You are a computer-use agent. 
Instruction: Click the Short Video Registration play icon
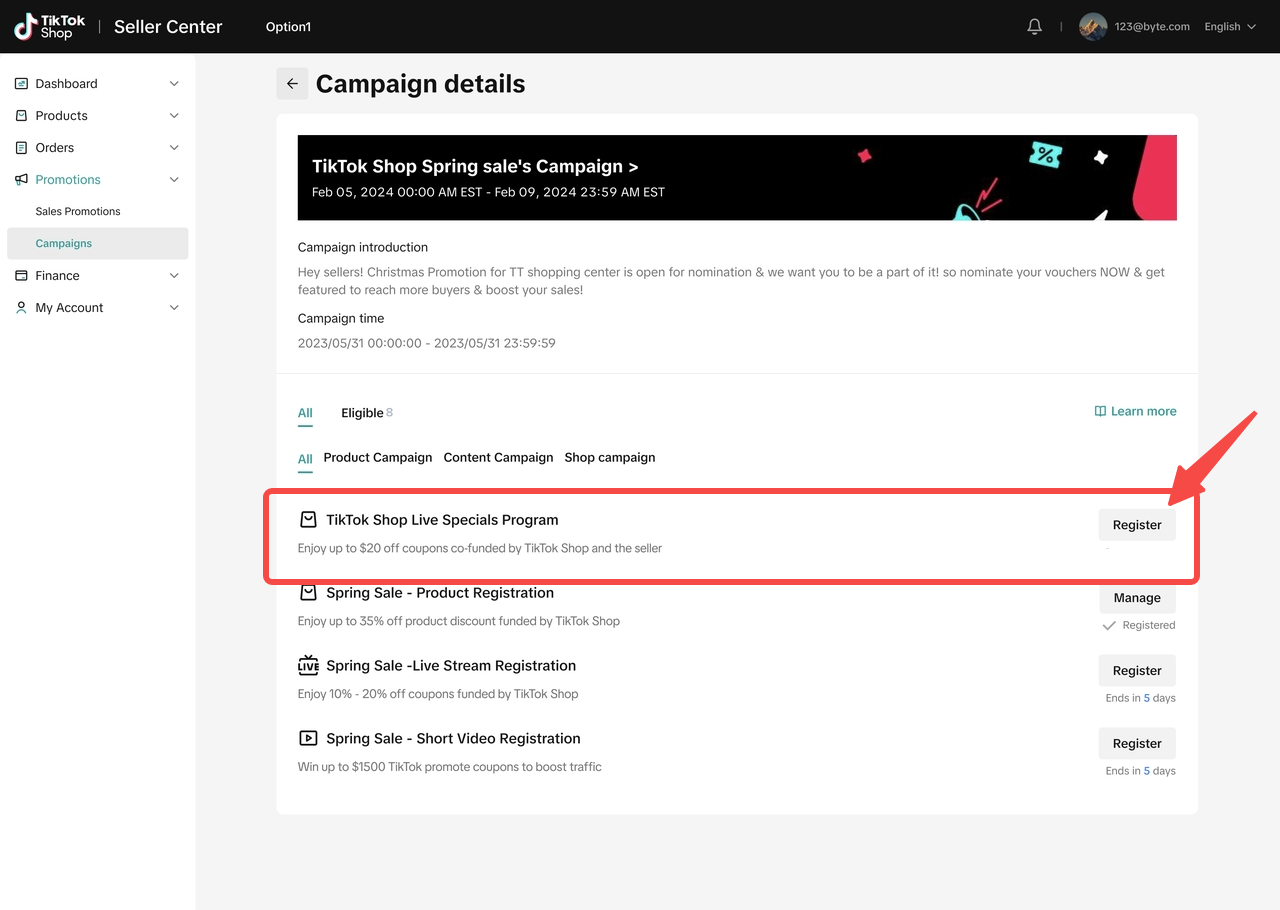[x=308, y=739]
